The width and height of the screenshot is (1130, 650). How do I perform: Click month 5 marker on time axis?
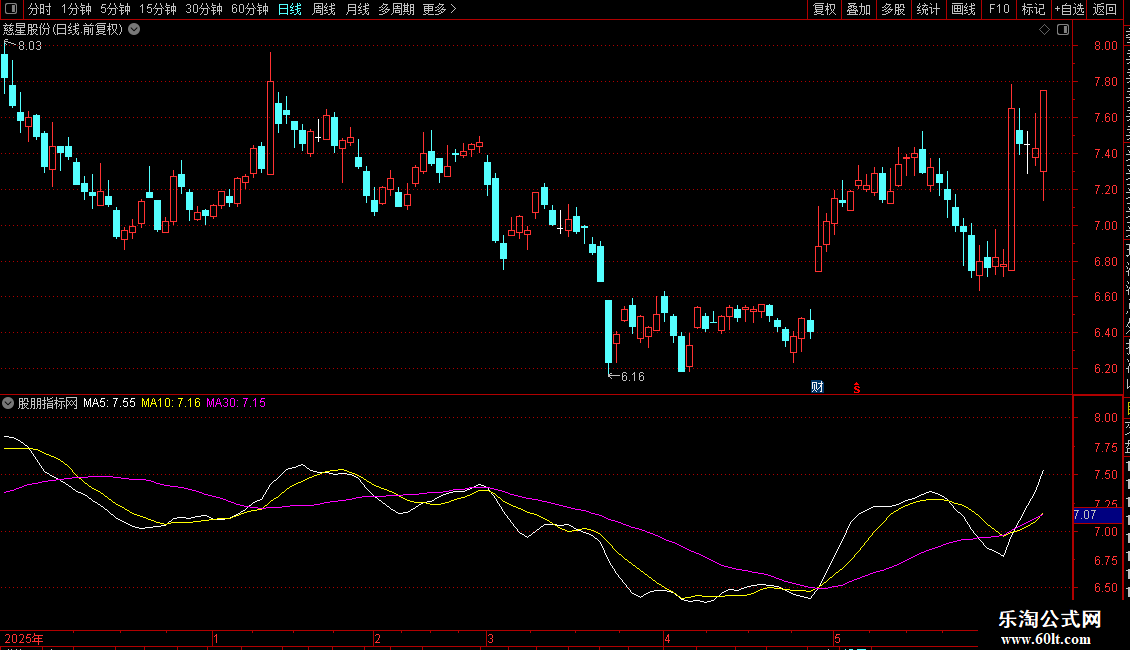(x=837, y=638)
